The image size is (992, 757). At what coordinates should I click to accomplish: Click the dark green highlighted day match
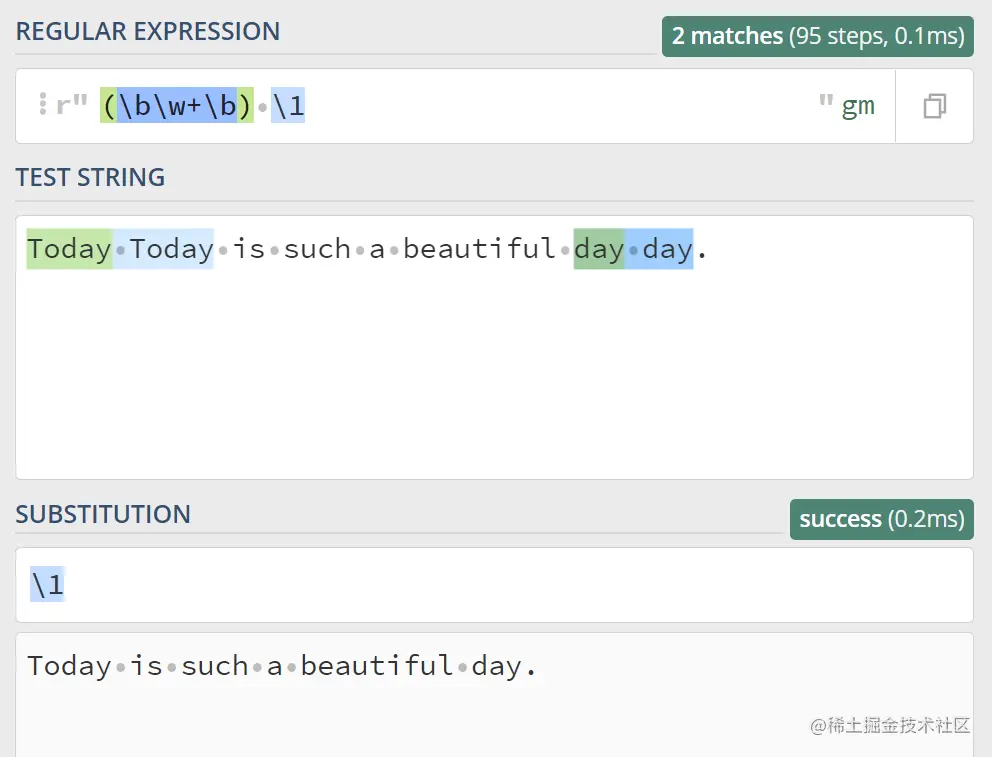pos(598,248)
